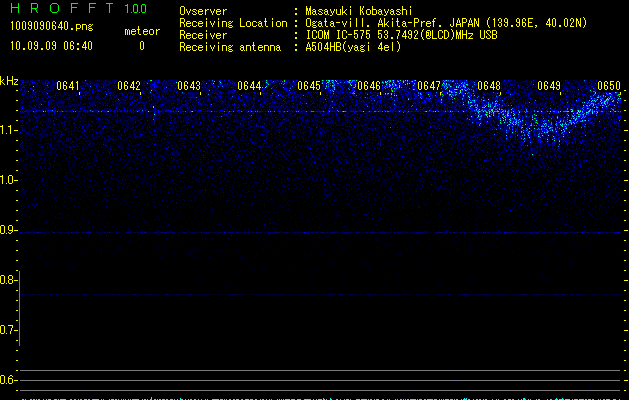Select the file name 1009090640.png
The width and height of the screenshot is (629, 400).
(x=52, y=26)
